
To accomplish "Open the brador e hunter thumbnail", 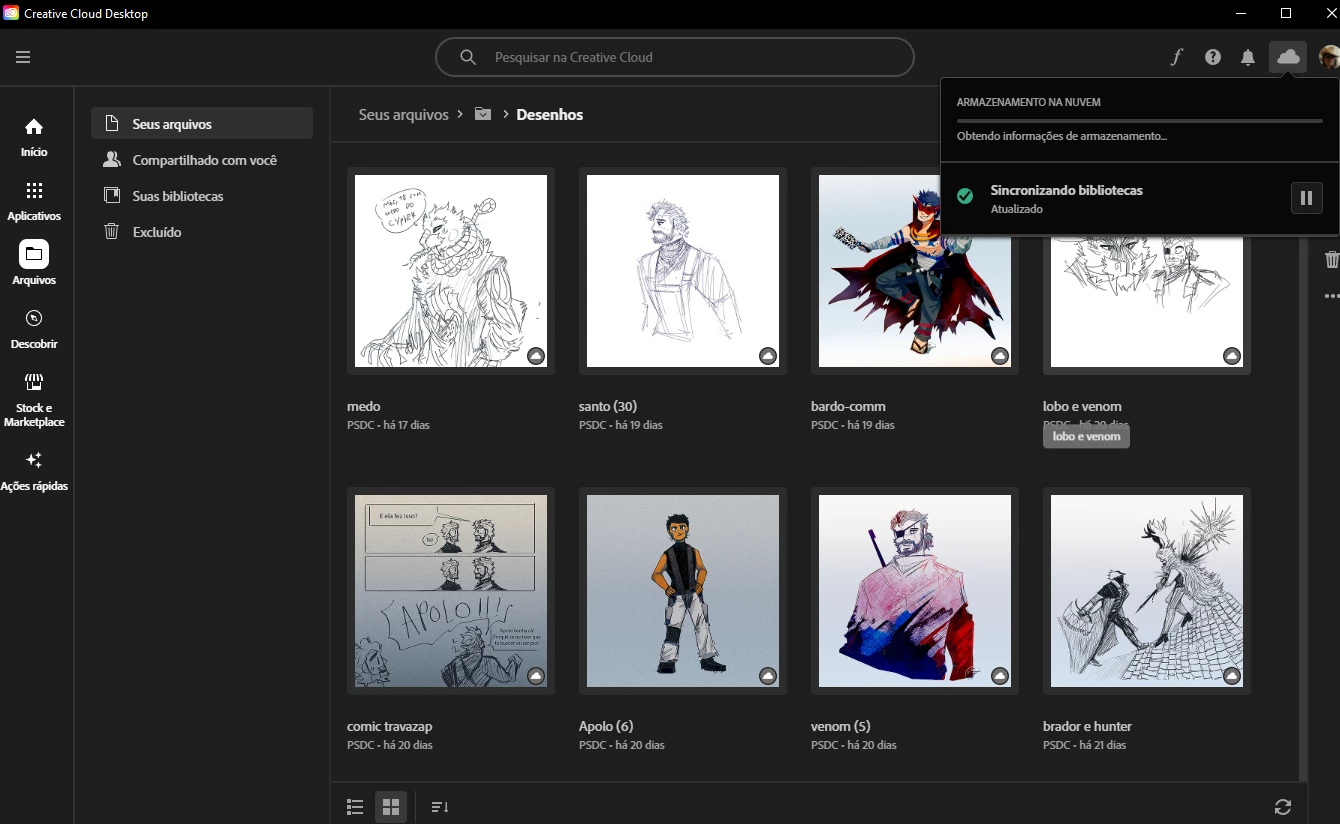I will pos(1147,591).
